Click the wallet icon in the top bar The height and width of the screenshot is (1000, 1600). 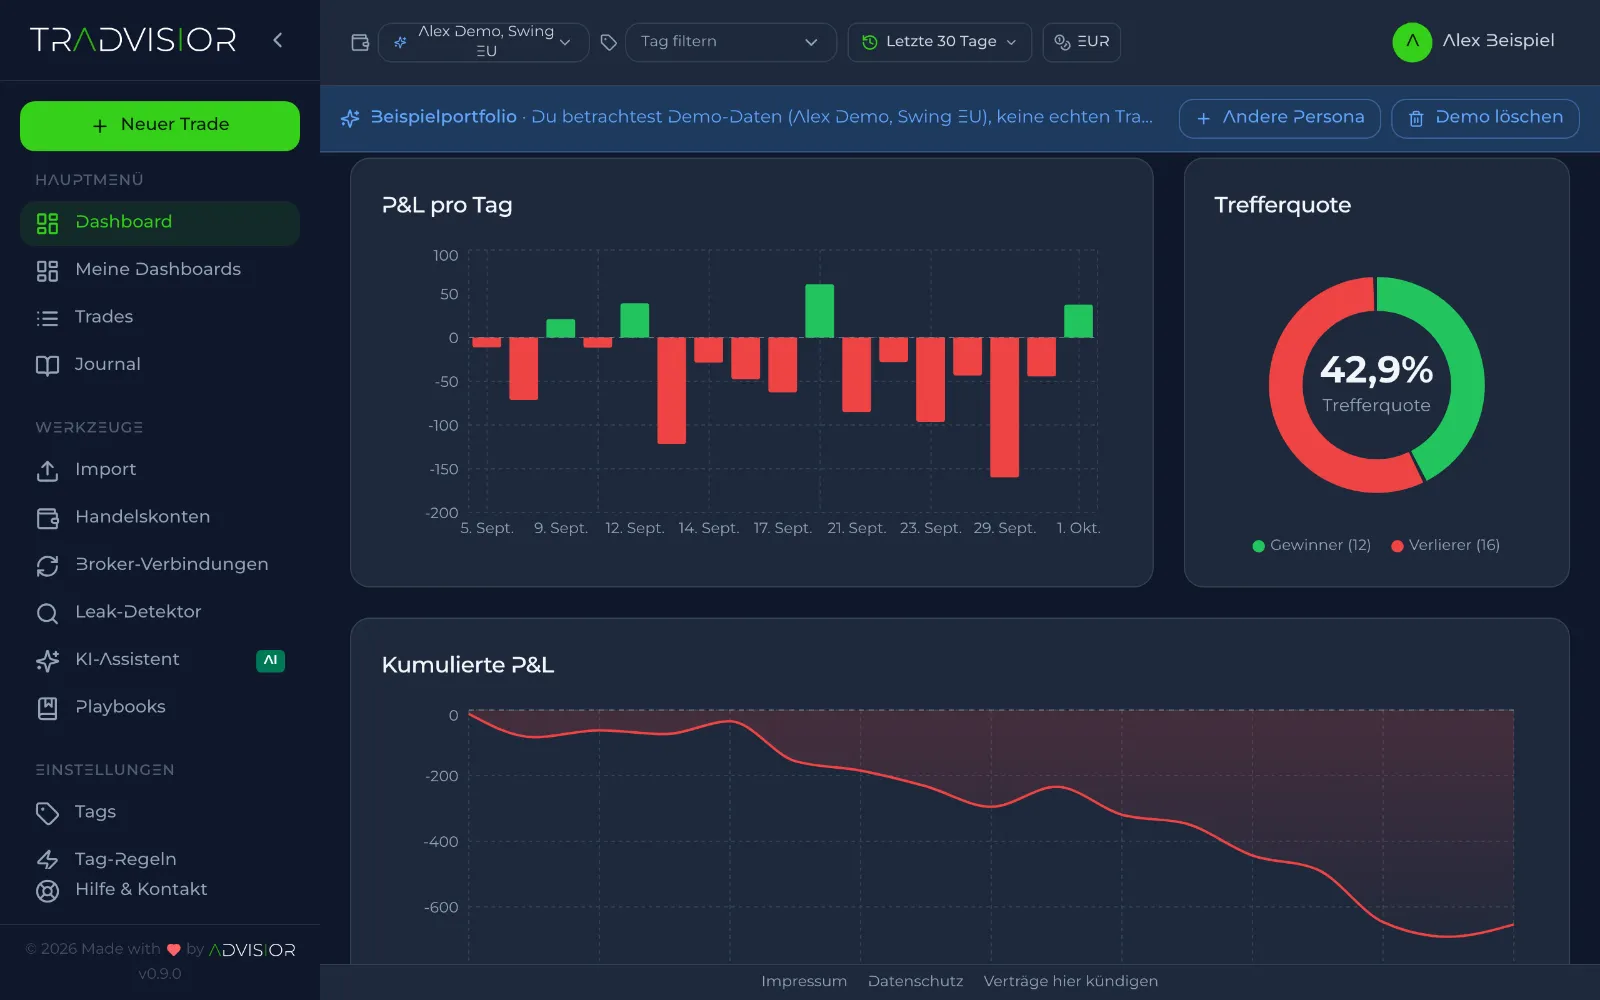pyautogui.click(x=360, y=42)
